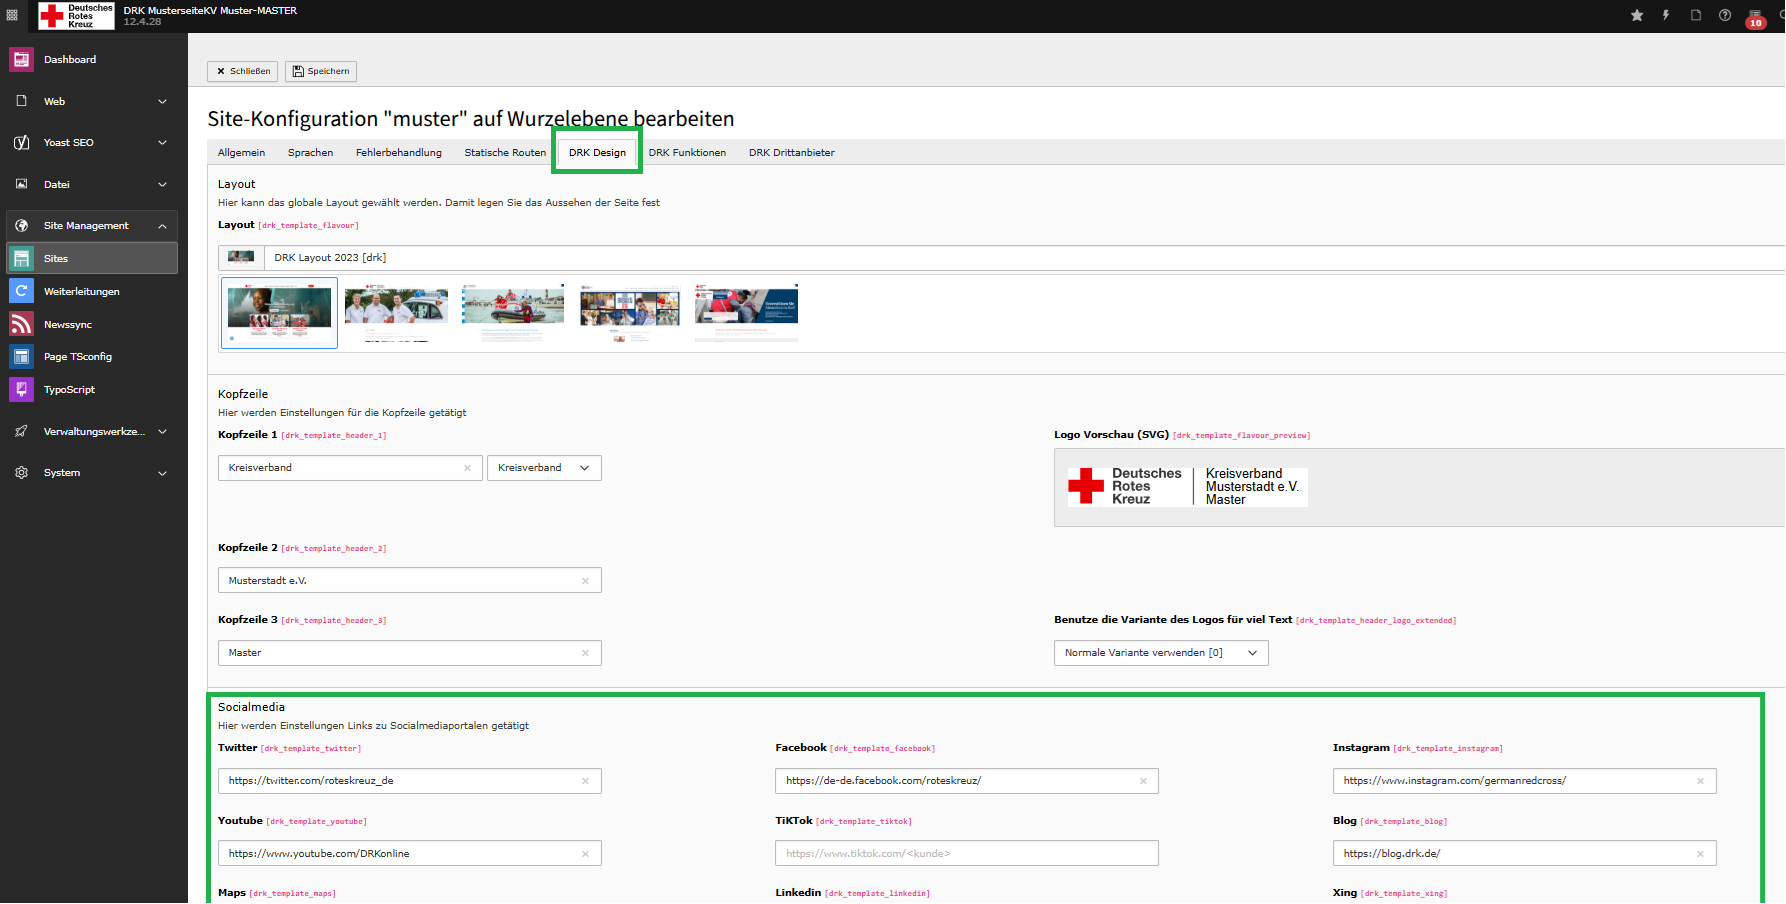Click the bookmarks star icon in top bar

pos(1637,15)
